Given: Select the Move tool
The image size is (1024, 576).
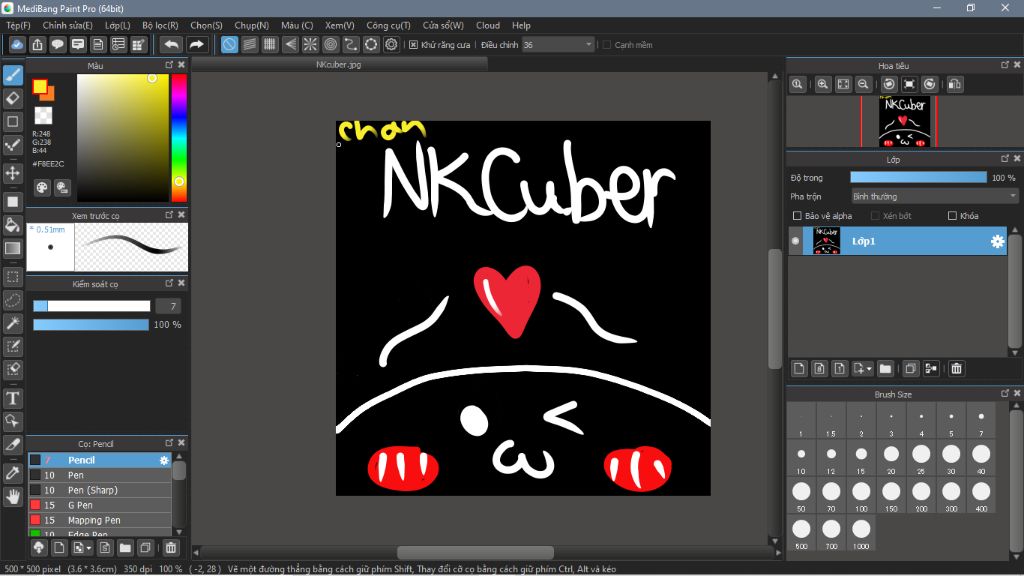Looking at the screenshot, I should [x=12, y=173].
